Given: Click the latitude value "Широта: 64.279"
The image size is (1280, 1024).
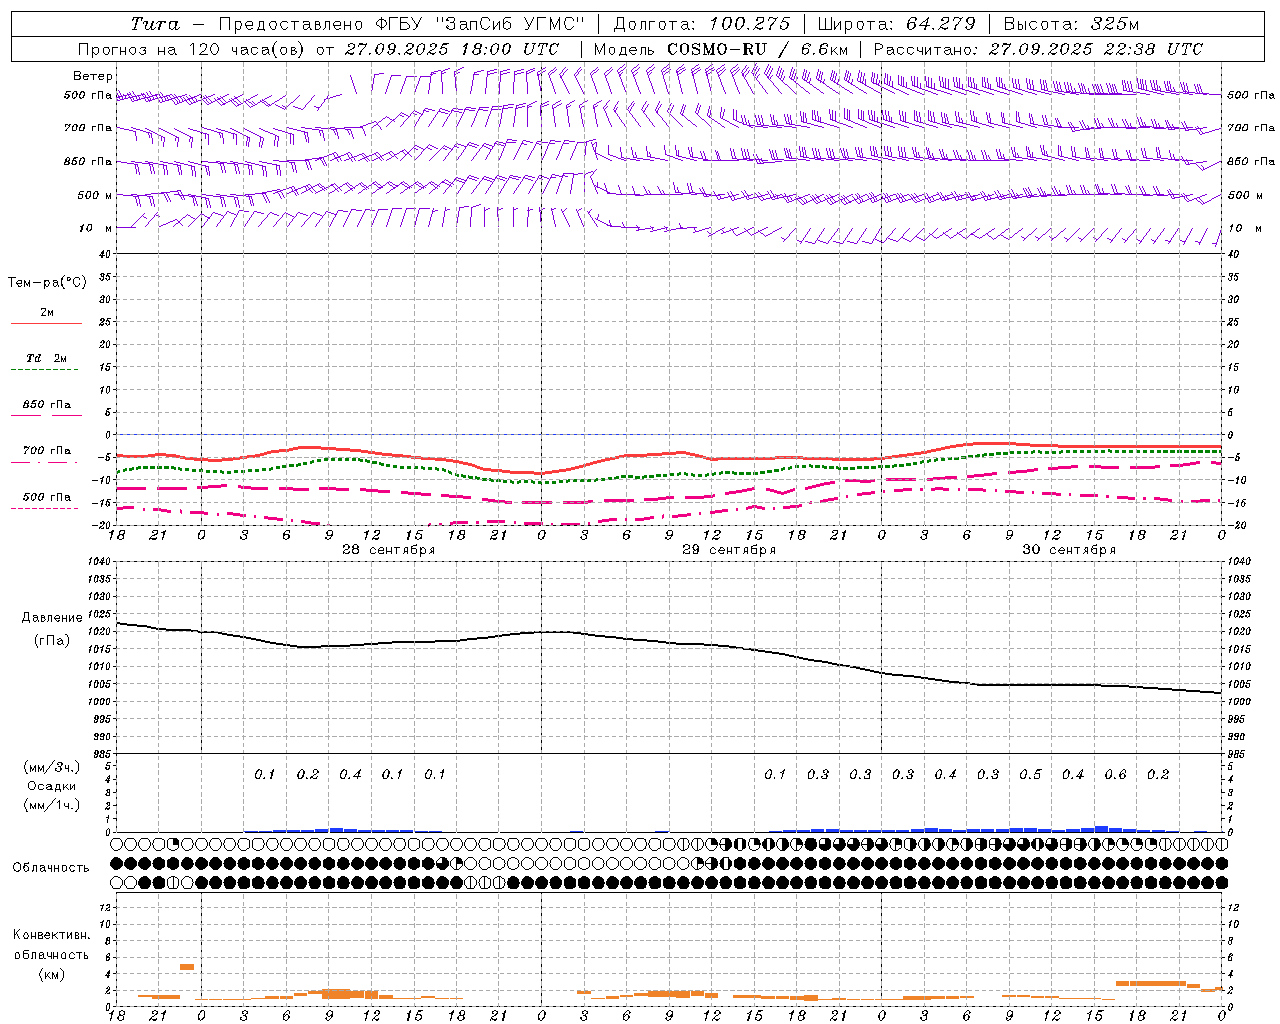Looking at the screenshot, I should (896, 24).
